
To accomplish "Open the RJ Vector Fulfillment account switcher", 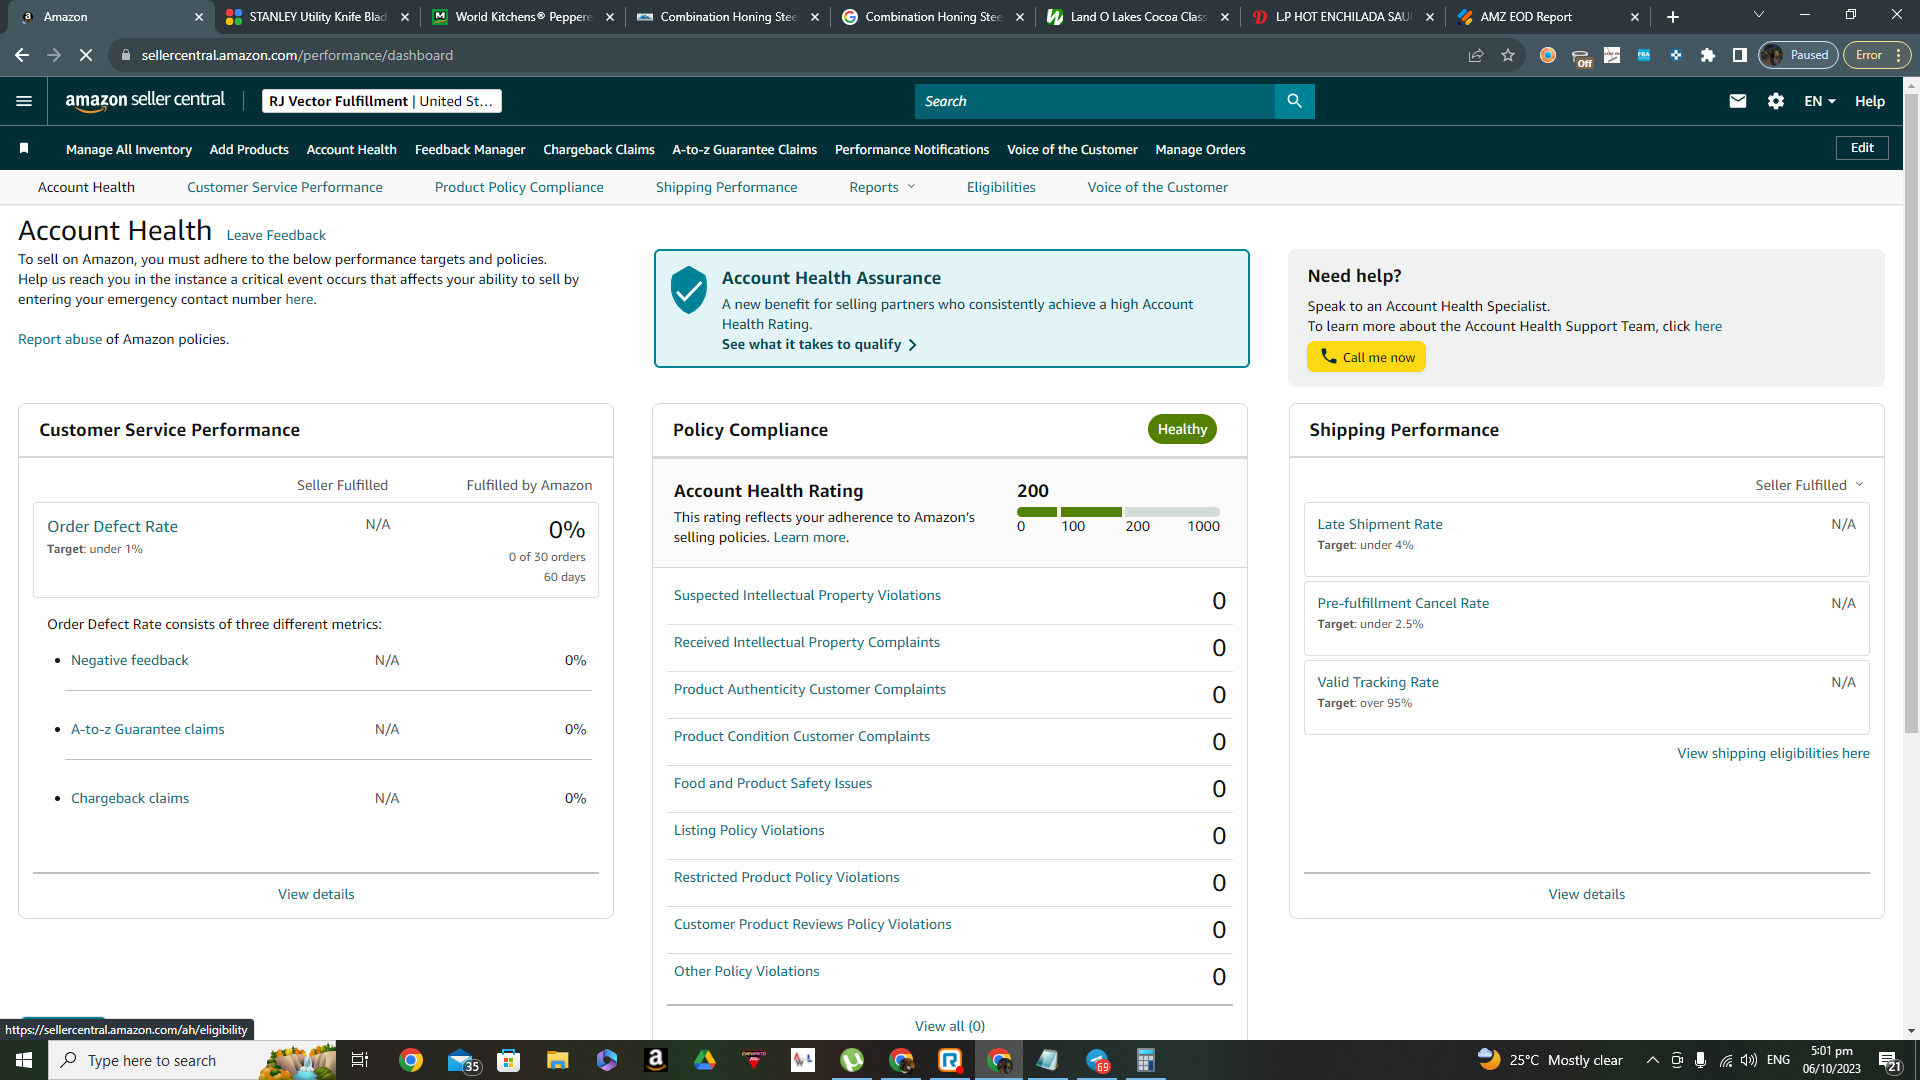I will 381,101.
